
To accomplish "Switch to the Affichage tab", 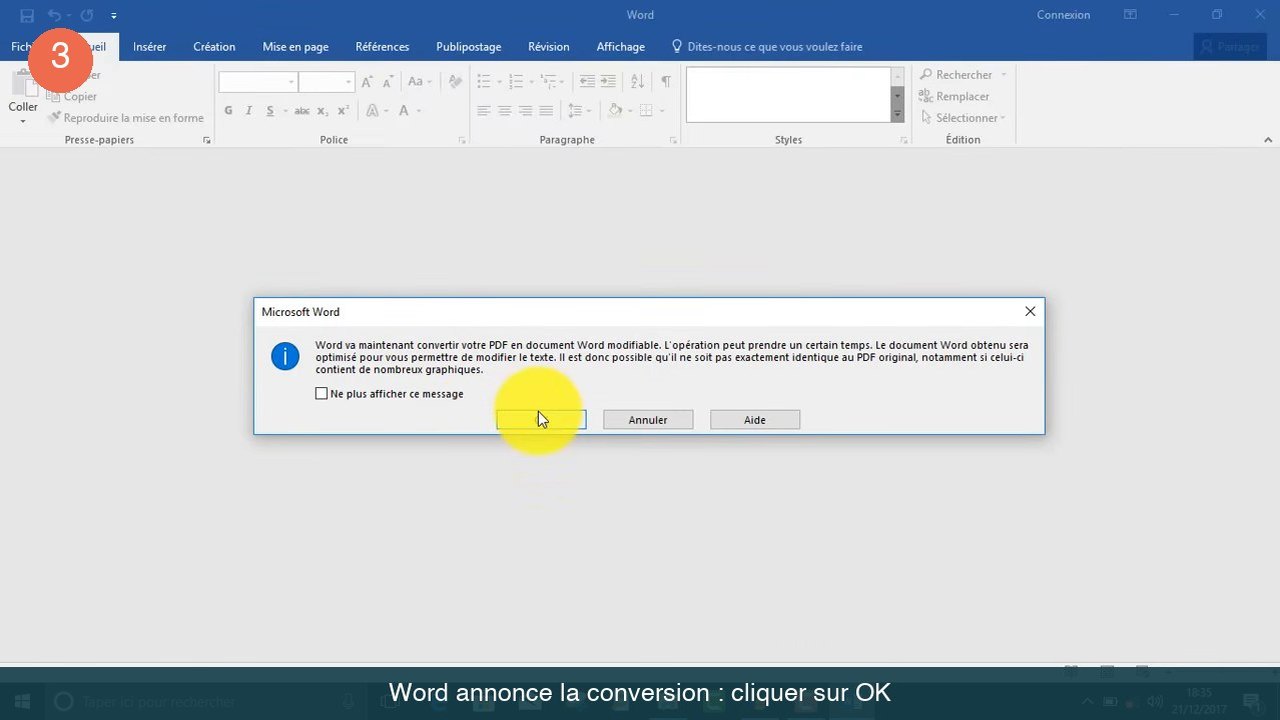I will [621, 47].
